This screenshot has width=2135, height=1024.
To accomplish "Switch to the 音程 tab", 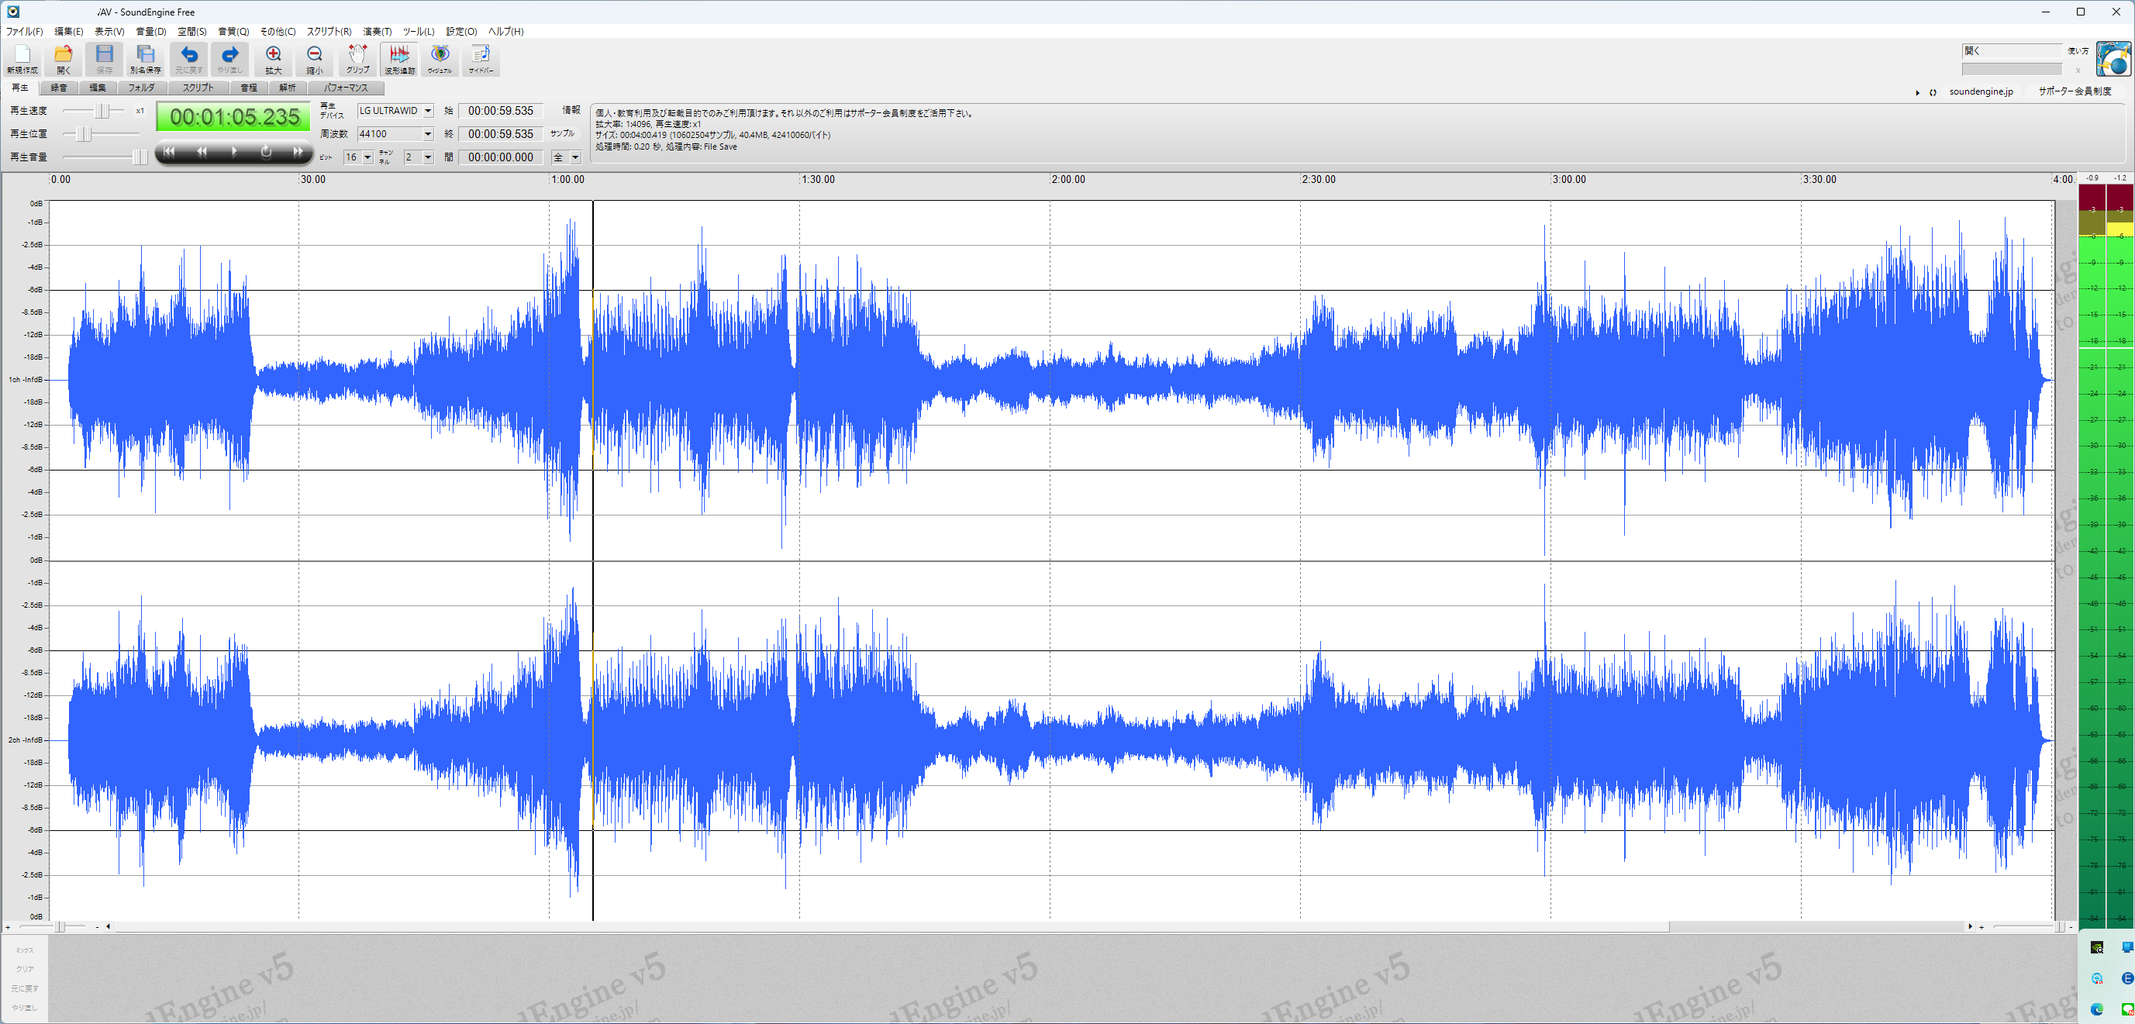I will tap(249, 88).
